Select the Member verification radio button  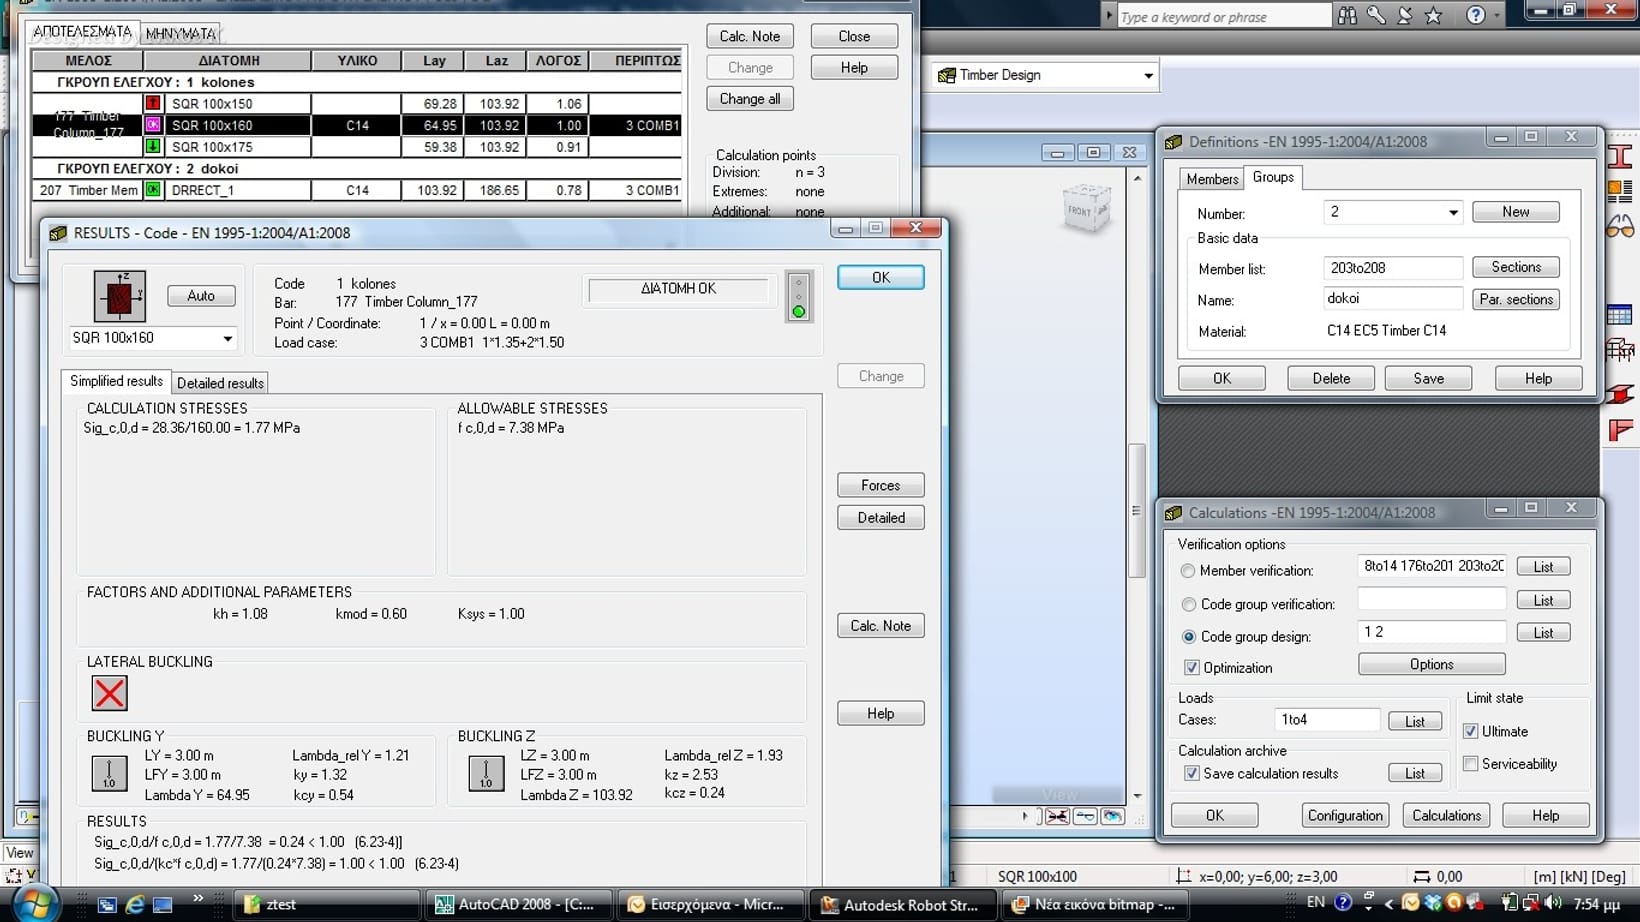[x=1188, y=571]
